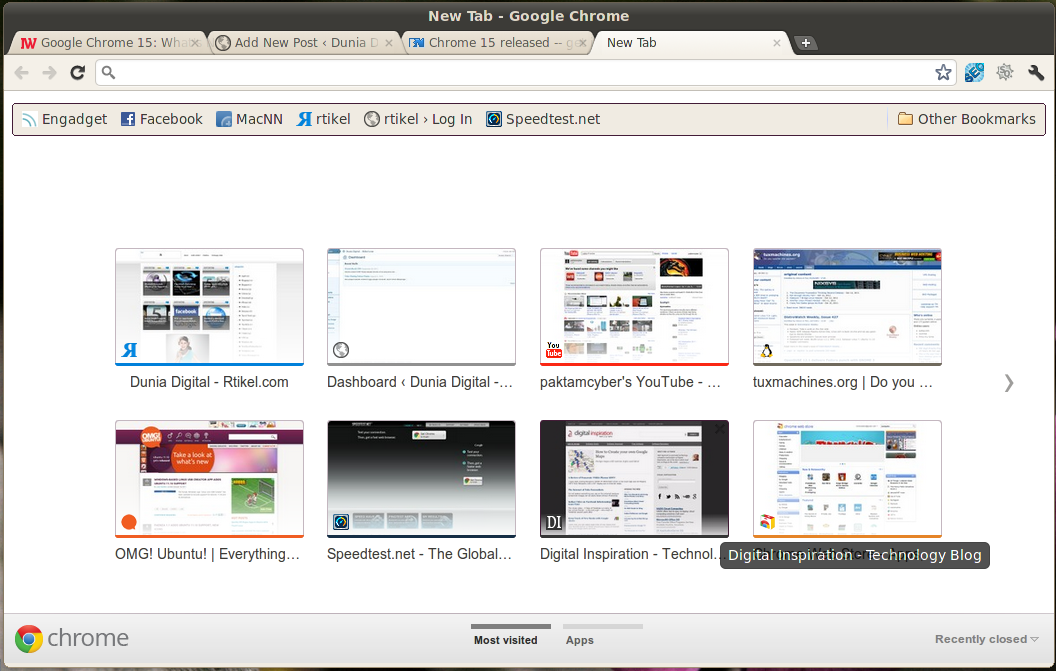Viewport: 1056px width, 671px height.
Task: Open Dashboard Dunia Digital thumbnail
Action: pyautogui.click(x=422, y=307)
